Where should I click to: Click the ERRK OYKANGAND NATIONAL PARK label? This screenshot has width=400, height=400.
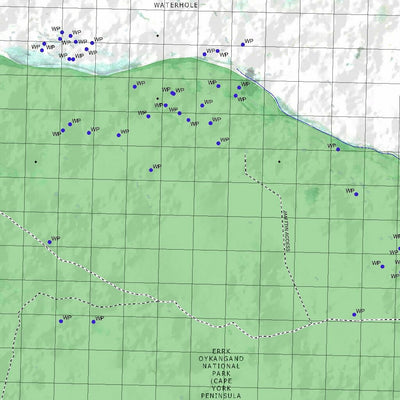tap(221, 374)
